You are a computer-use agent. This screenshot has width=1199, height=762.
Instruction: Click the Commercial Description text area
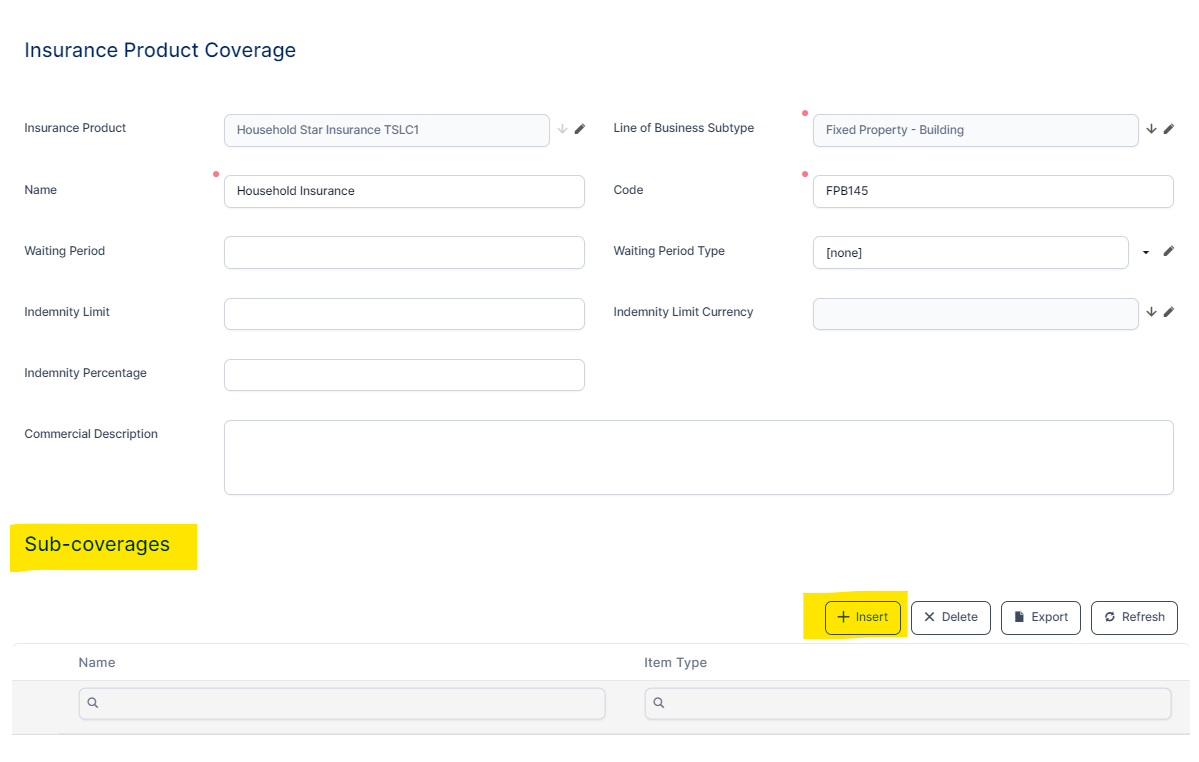(x=698, y=457)
